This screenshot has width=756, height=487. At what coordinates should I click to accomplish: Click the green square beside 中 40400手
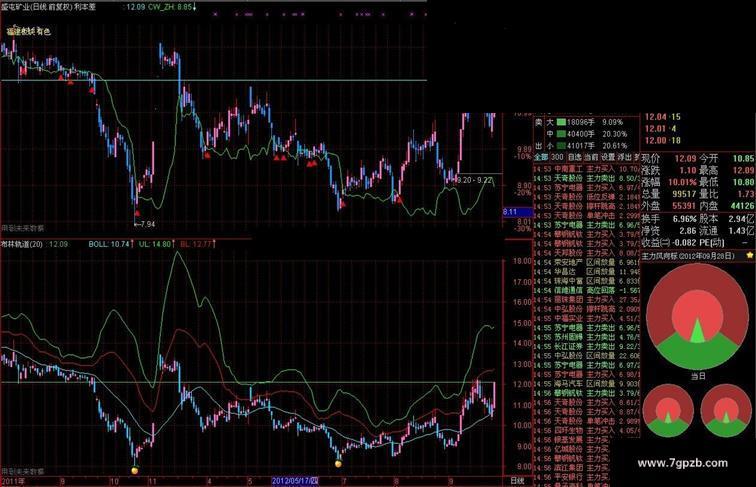pyautogui.click(x=561, y=134)
